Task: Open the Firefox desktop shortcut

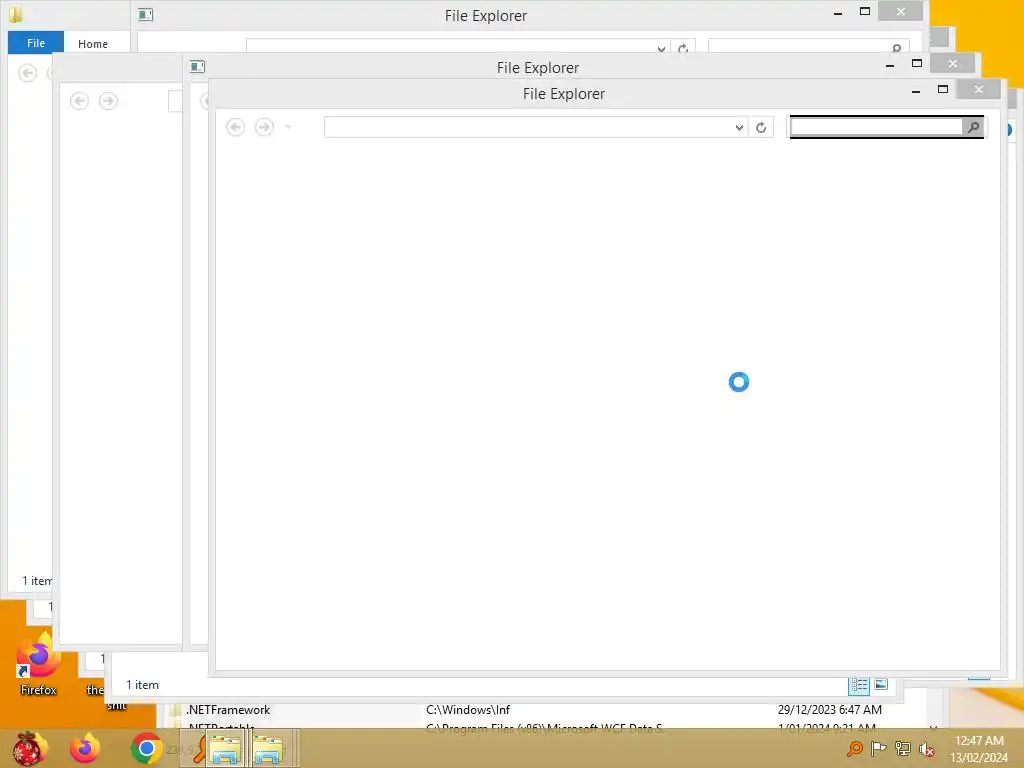Action: [38, 665]
